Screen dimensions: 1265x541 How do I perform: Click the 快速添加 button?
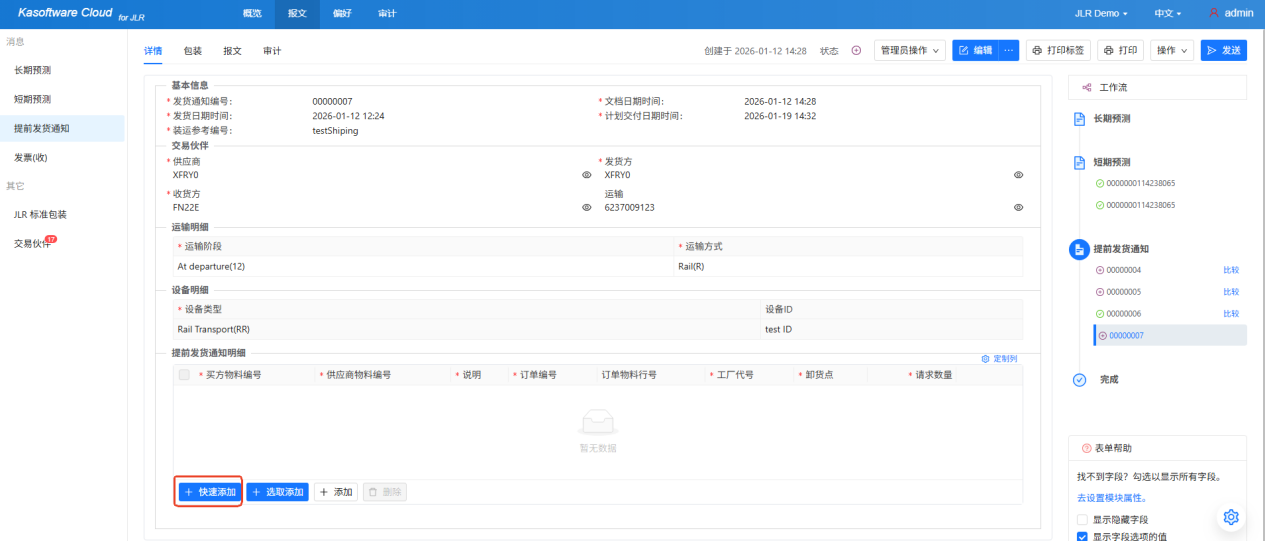210,492
